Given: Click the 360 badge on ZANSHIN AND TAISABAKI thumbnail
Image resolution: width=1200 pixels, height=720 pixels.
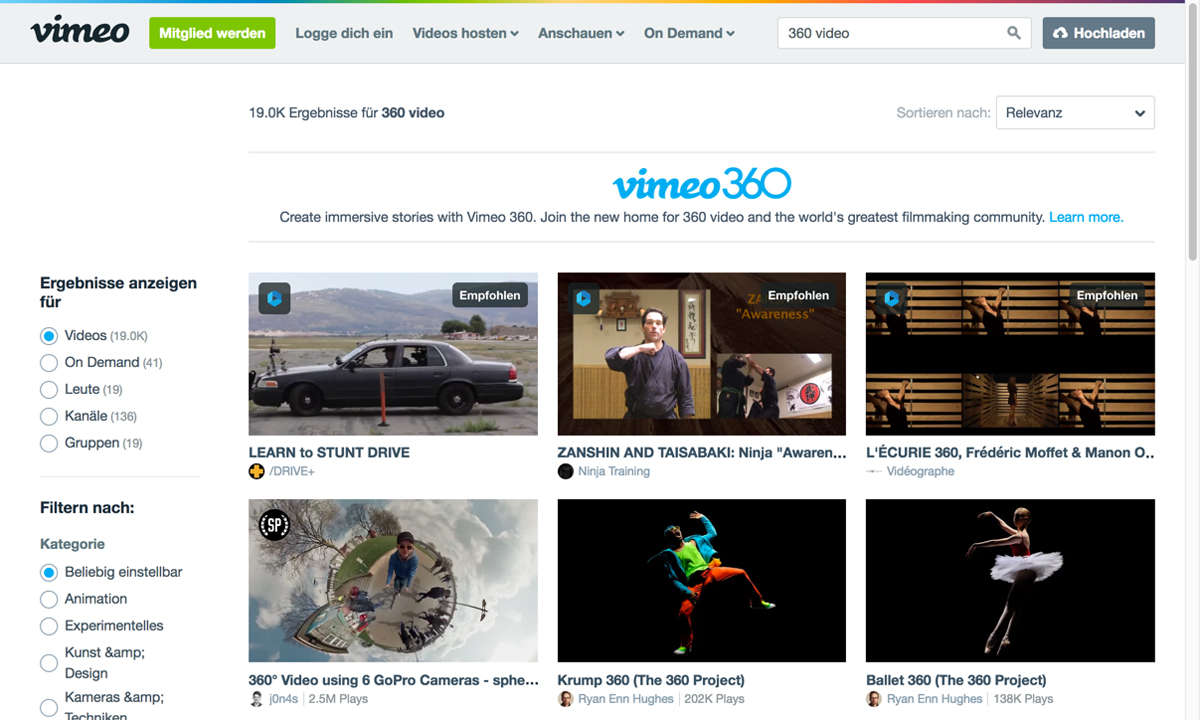Looking at the screenshot, I should coord(584,298).
